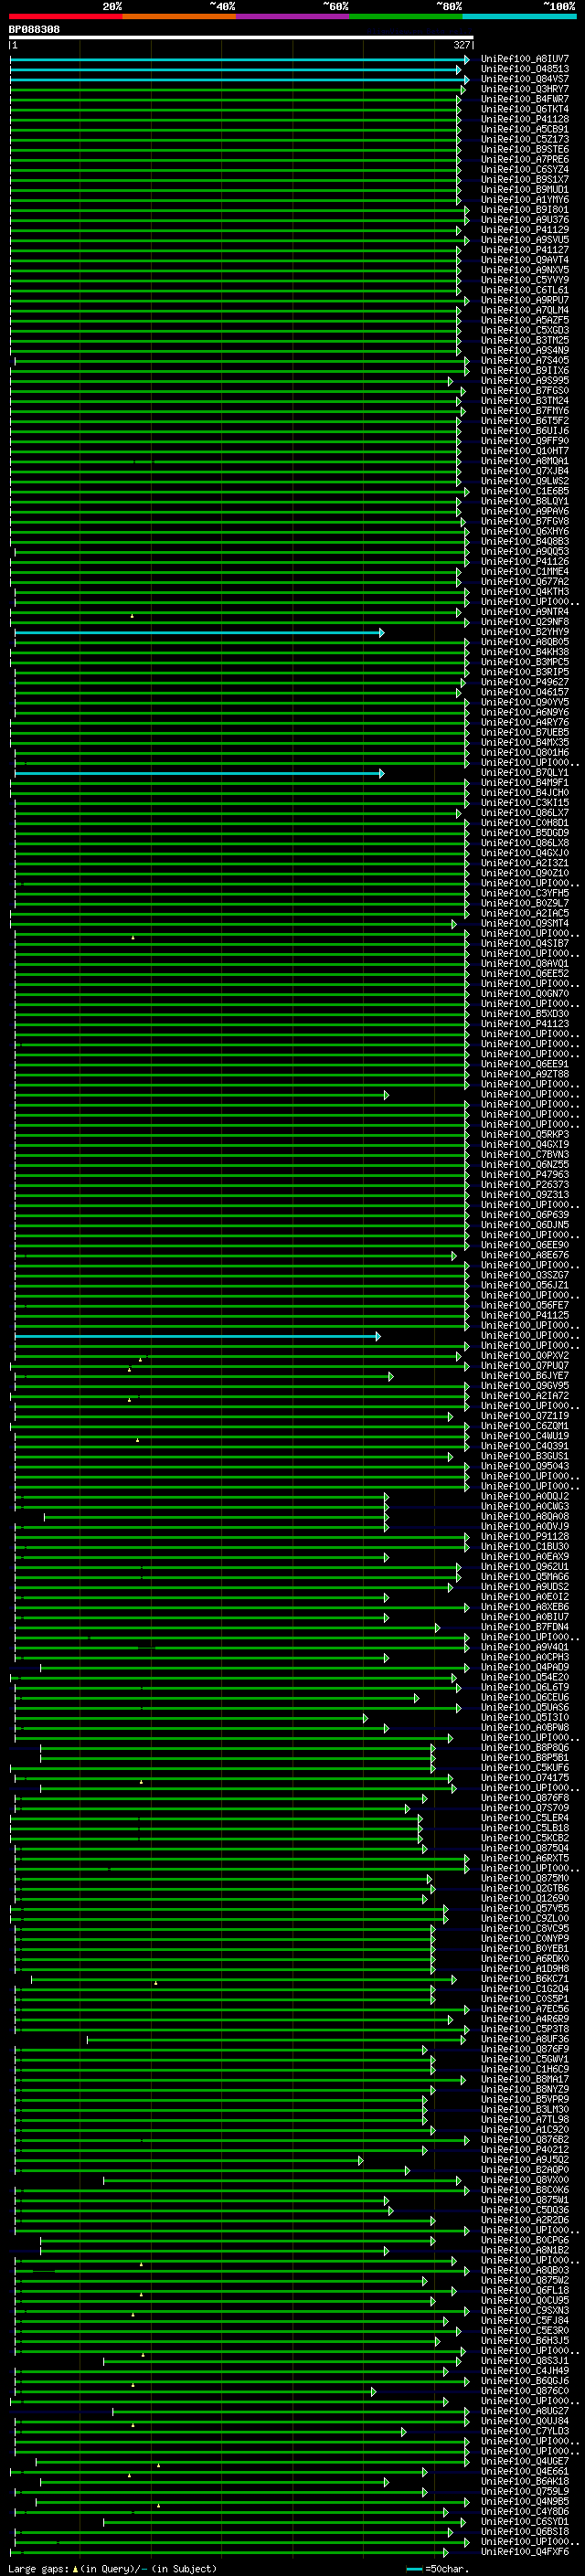Click the =50char. scale legend
Screen dimensions: 585x2576
tap(438, 2568)
